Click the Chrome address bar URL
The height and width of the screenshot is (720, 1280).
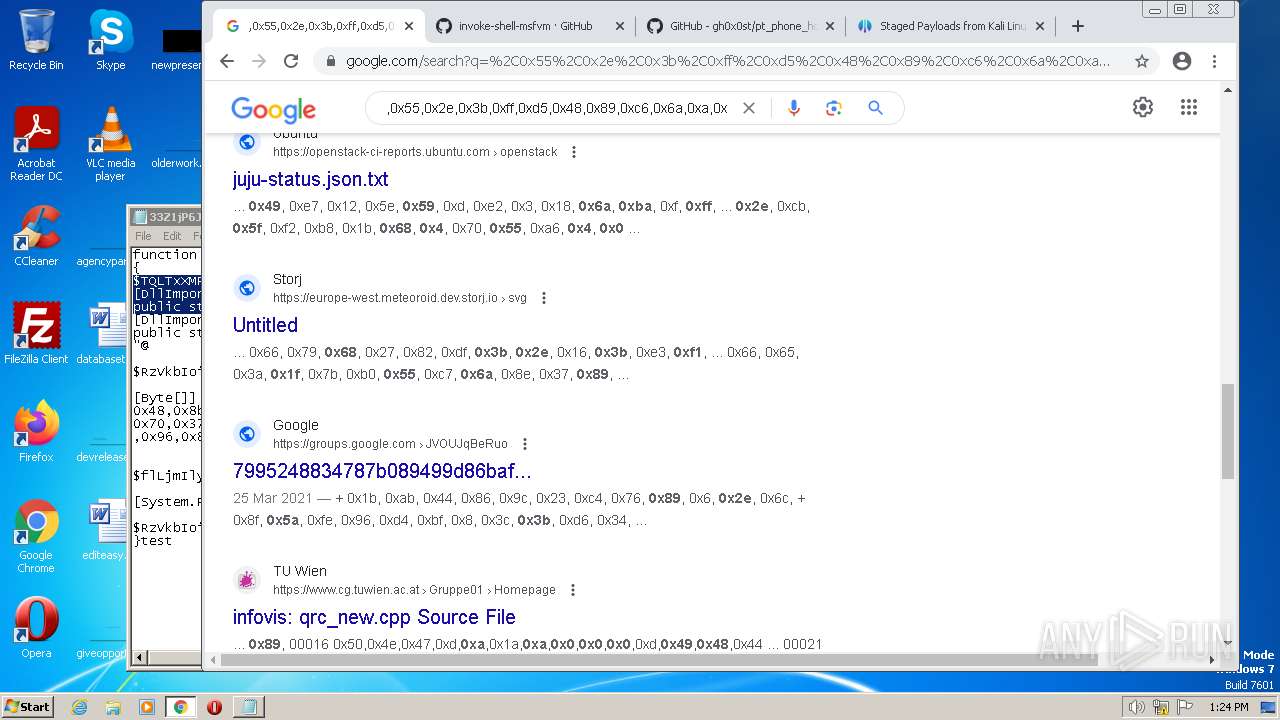click(728, 61)
